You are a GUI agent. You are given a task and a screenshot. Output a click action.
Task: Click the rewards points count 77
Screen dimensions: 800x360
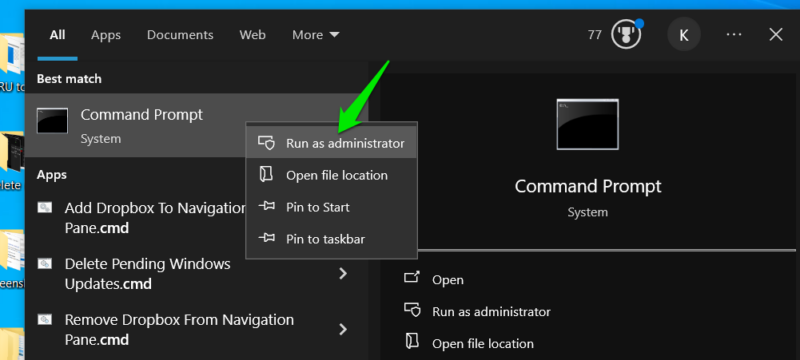point(594,35)
